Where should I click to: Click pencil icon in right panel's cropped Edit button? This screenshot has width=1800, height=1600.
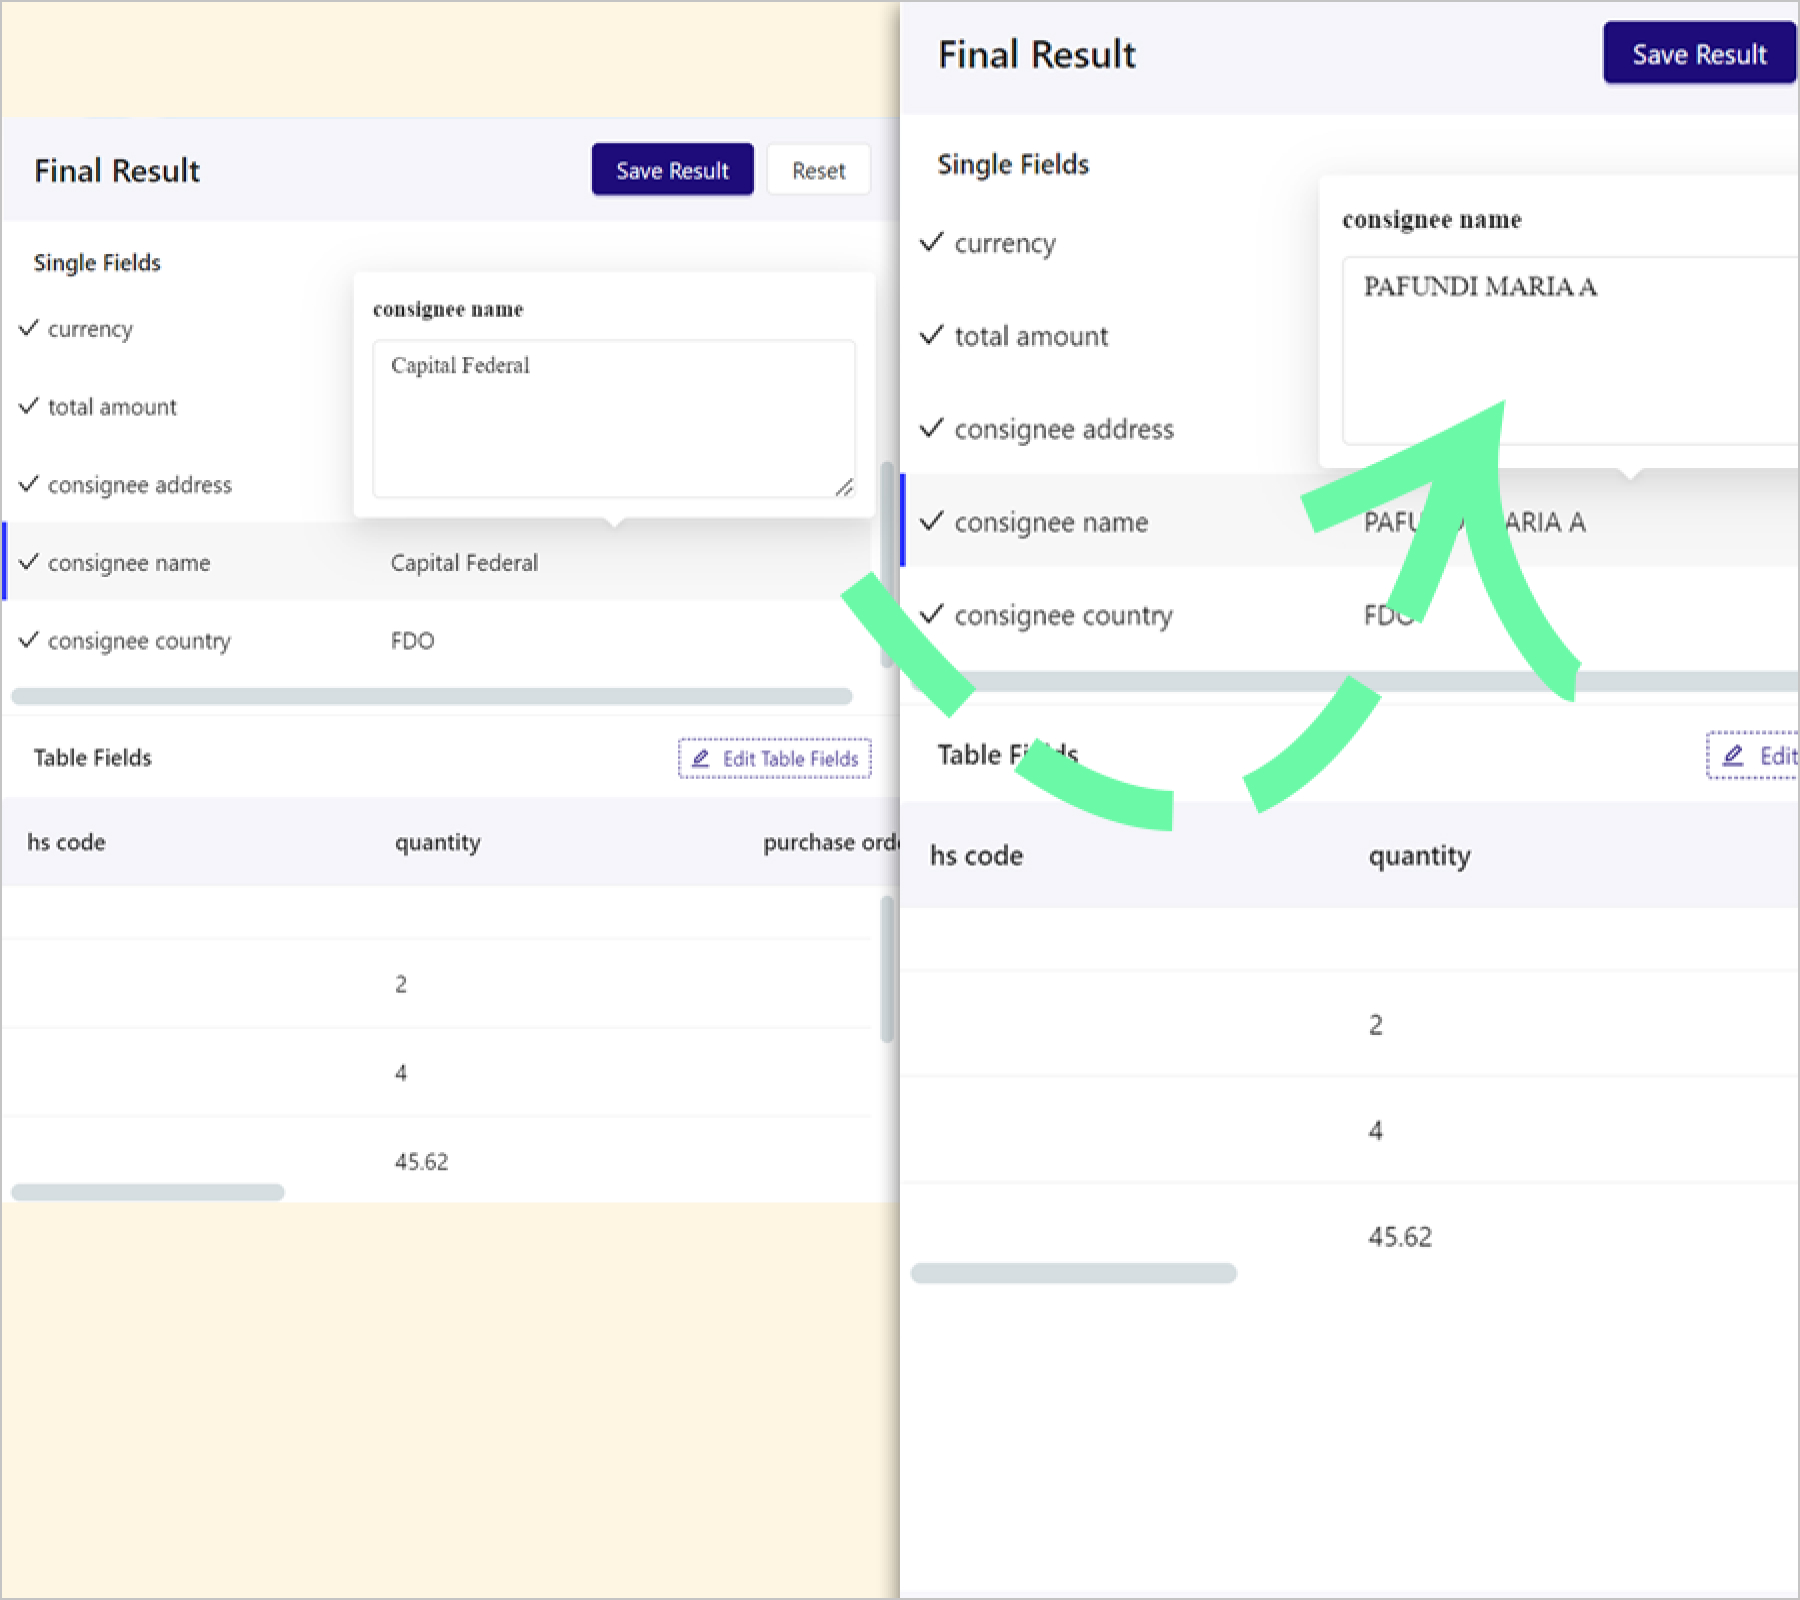tap(1733, 755)
